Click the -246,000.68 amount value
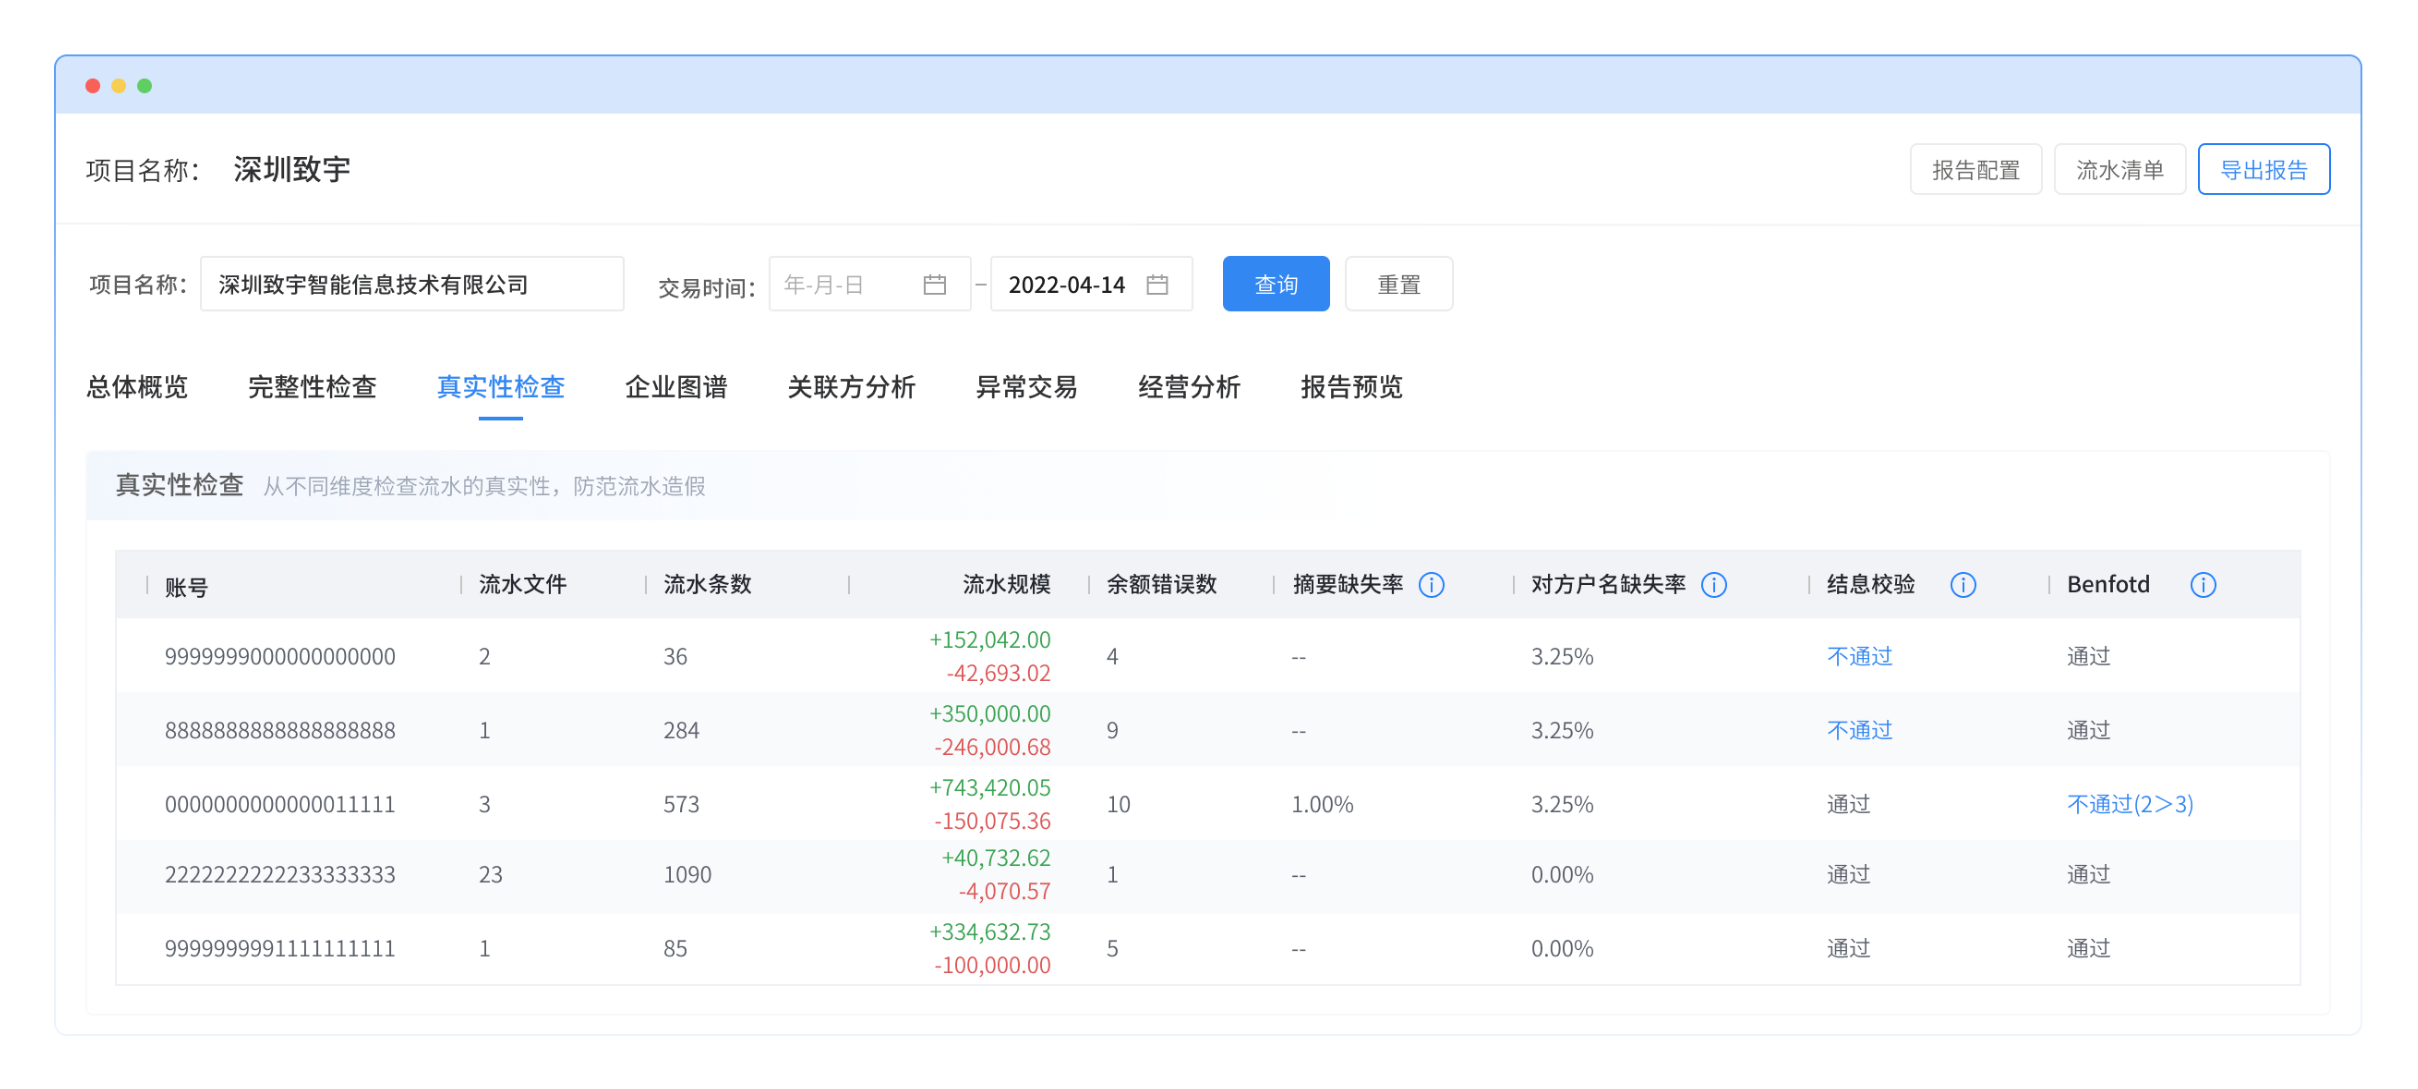2418x1089 pixels. (x=992, y=748)
